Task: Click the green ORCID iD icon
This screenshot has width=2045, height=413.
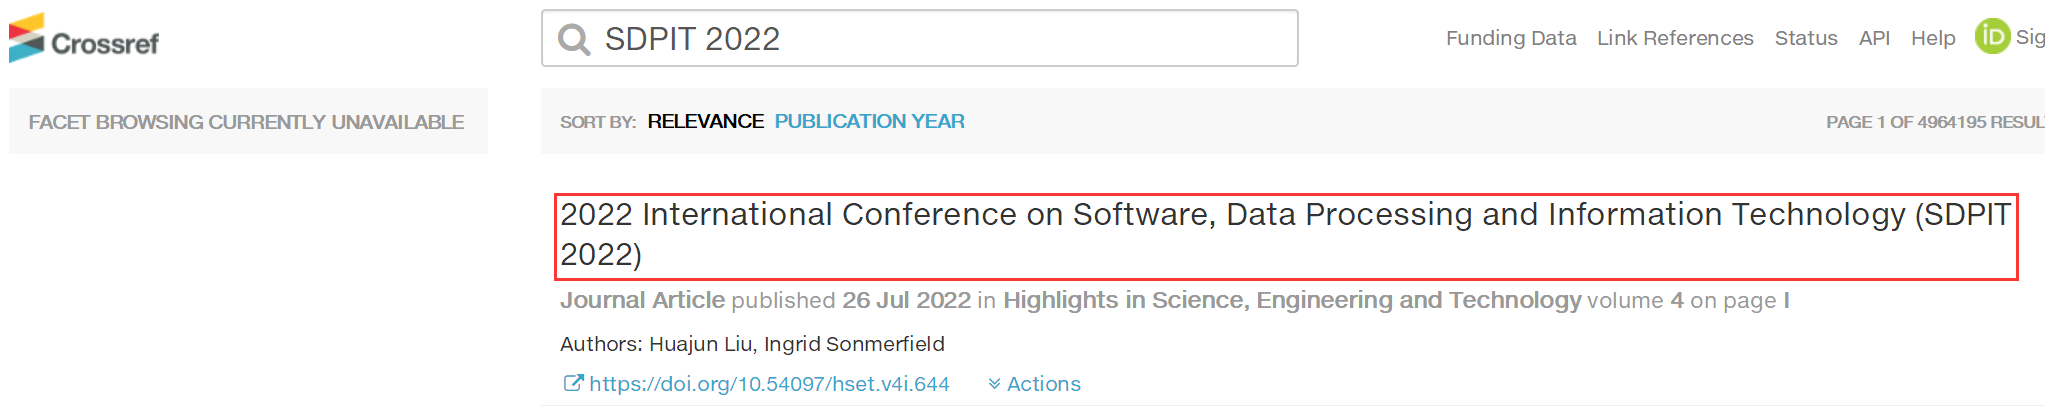Action: coord(1992,36)
